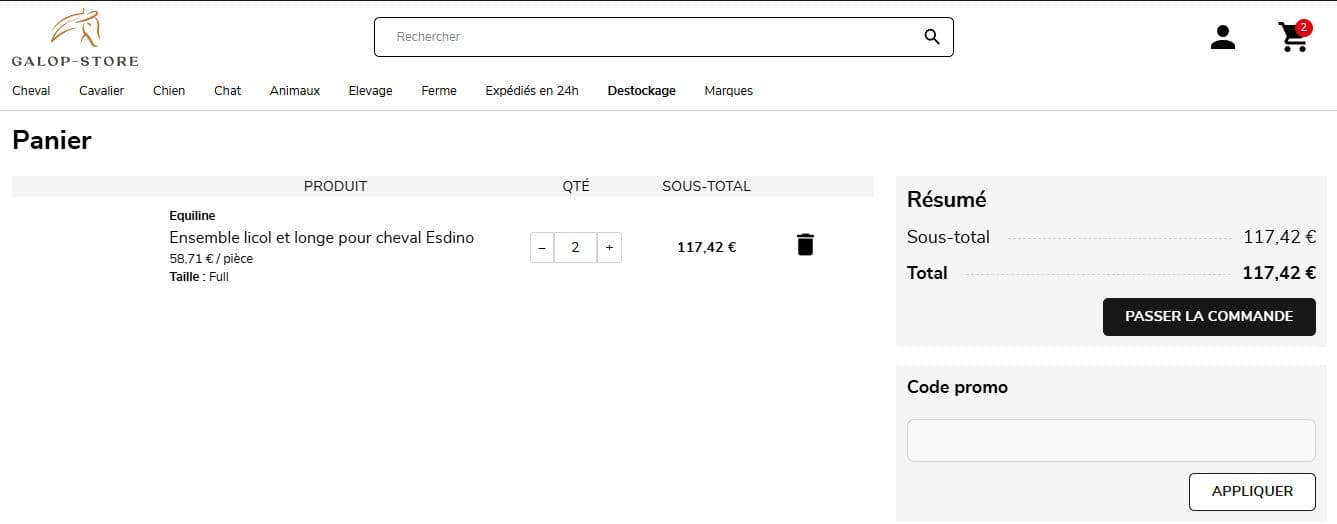
Task: Click the Panier page heading
Action: point(52,140)
